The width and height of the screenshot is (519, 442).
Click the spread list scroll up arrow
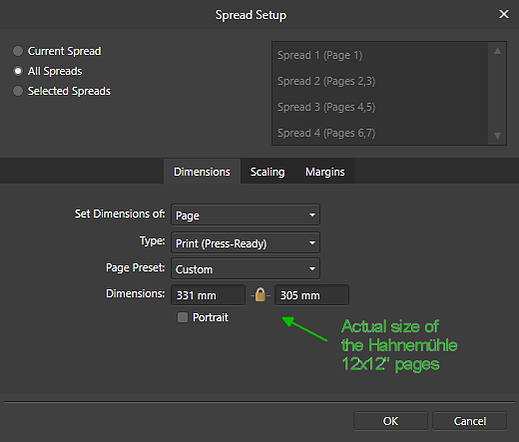[497, 51]
